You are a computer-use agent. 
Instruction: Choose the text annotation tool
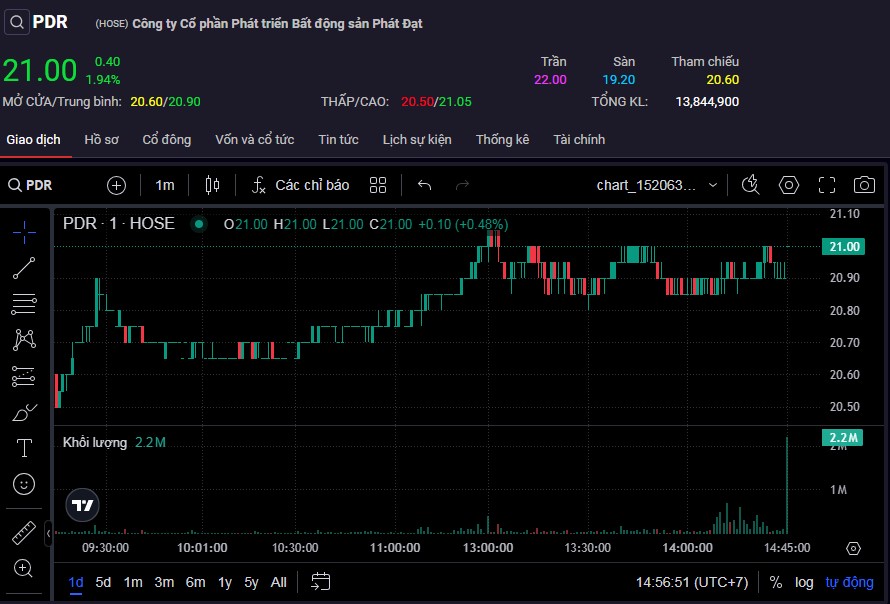[x=24, y=448]
